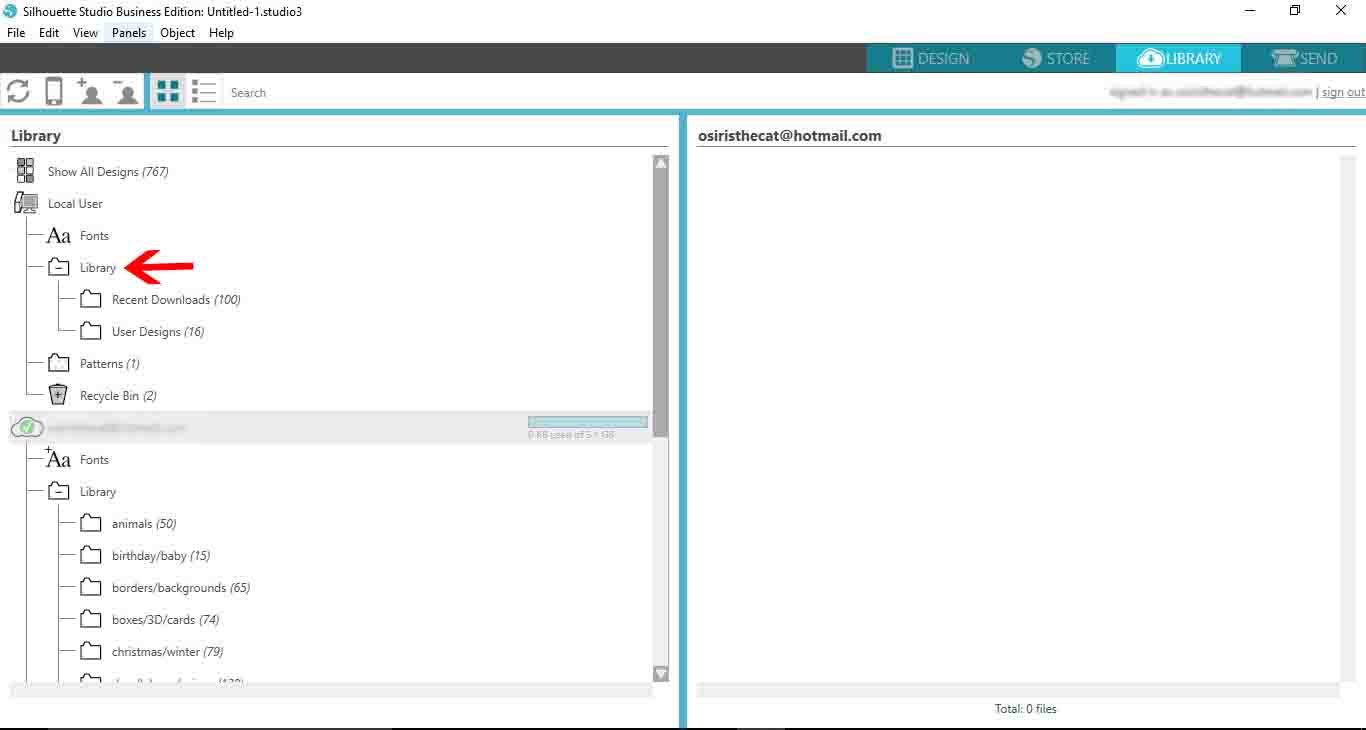Open the STORE tab
Viewport: 1366px width, 730px height.
pyautogui.click(x=1055, y=58)
